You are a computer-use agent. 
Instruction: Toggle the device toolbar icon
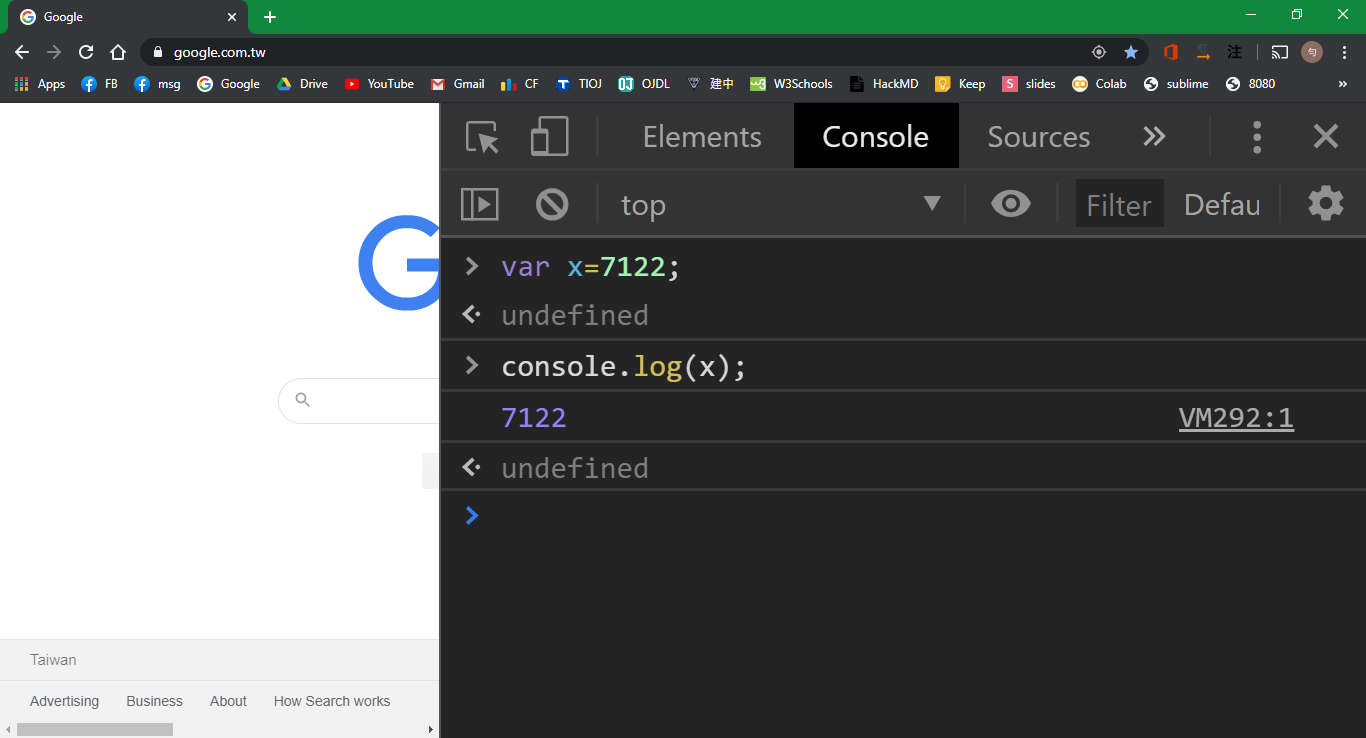[x=549, y=137]
